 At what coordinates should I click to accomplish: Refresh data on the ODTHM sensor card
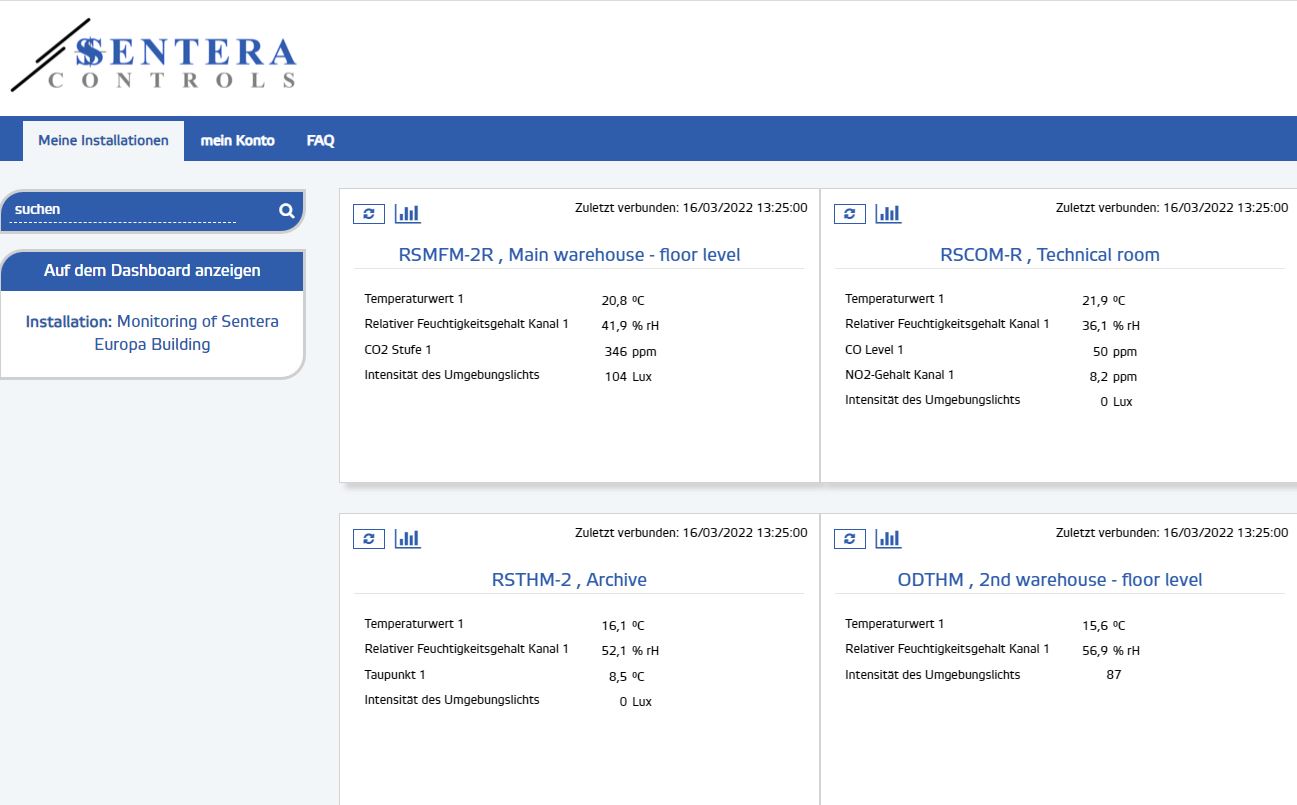click(x=849, y=538)
